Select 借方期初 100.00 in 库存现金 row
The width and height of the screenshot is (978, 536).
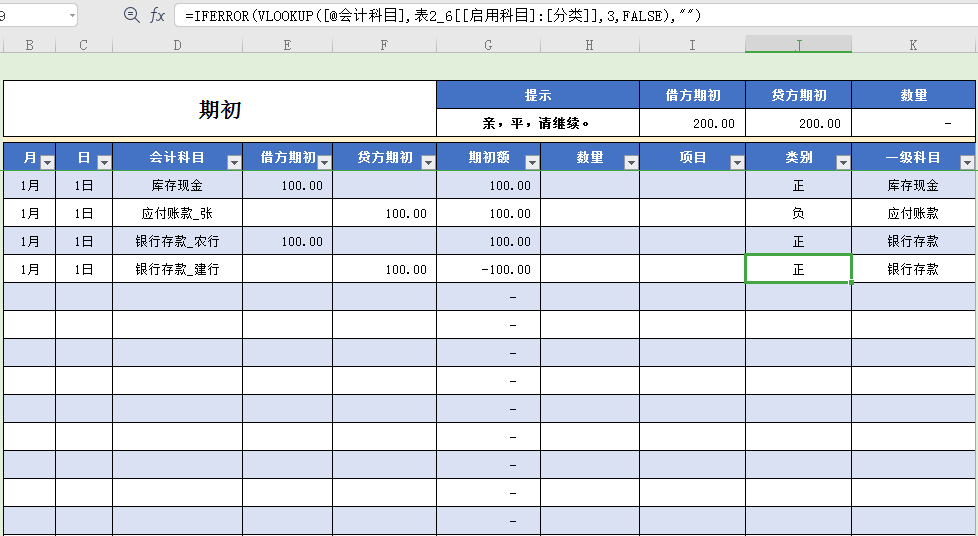[288, 185]
